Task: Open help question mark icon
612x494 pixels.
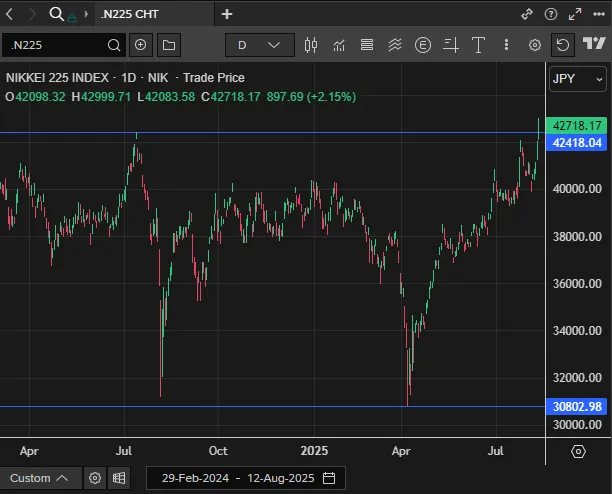Action: (x=551, y=14)
